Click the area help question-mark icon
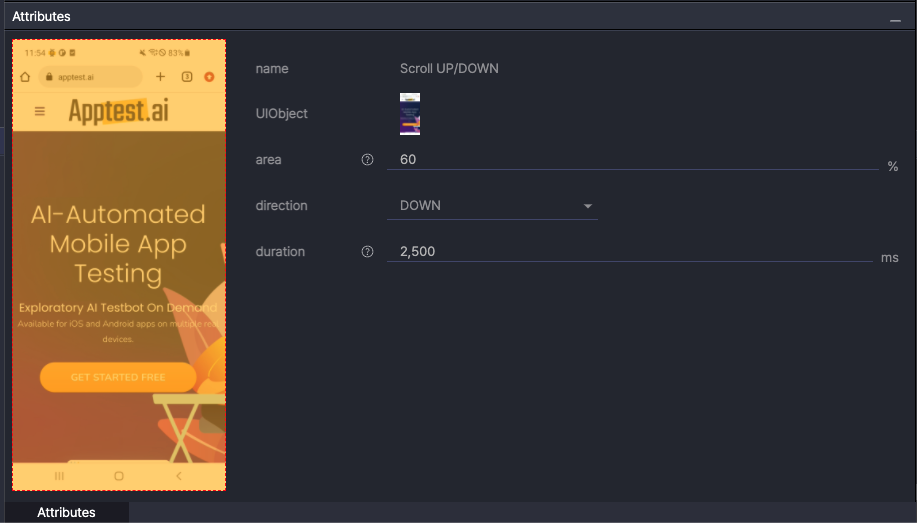The width and height of the screenshot is (917, 523). [367, 160]
